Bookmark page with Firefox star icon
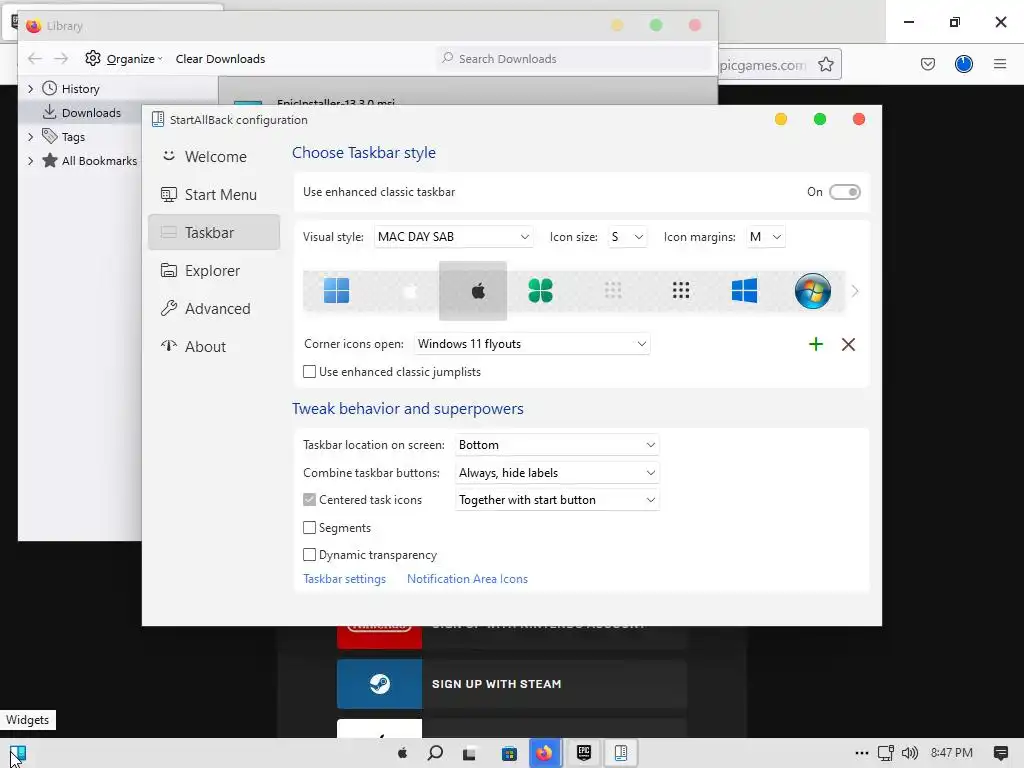 825,64
